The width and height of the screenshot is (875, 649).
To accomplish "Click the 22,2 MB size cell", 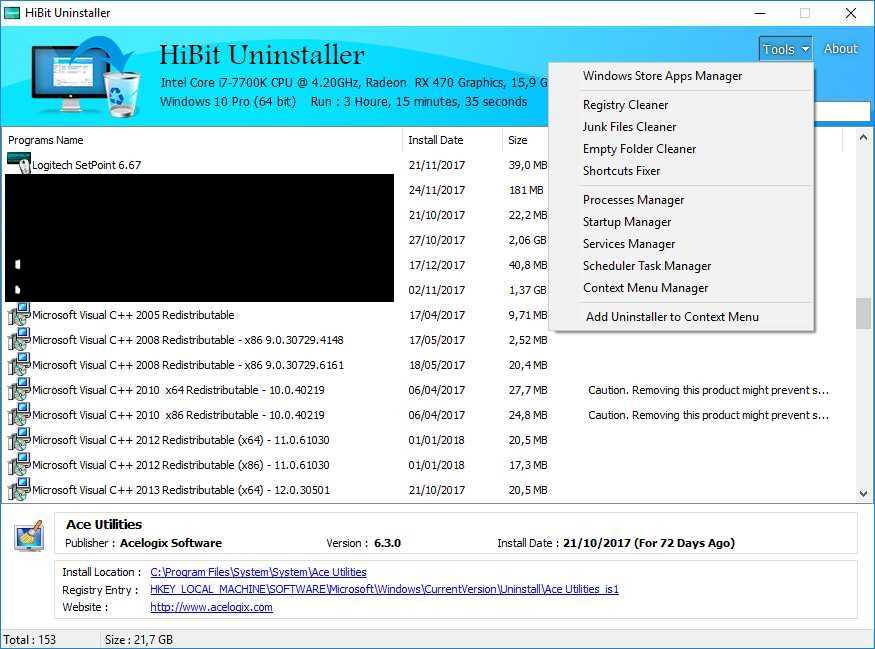I will pyautogui.click(x=527, y=215).
